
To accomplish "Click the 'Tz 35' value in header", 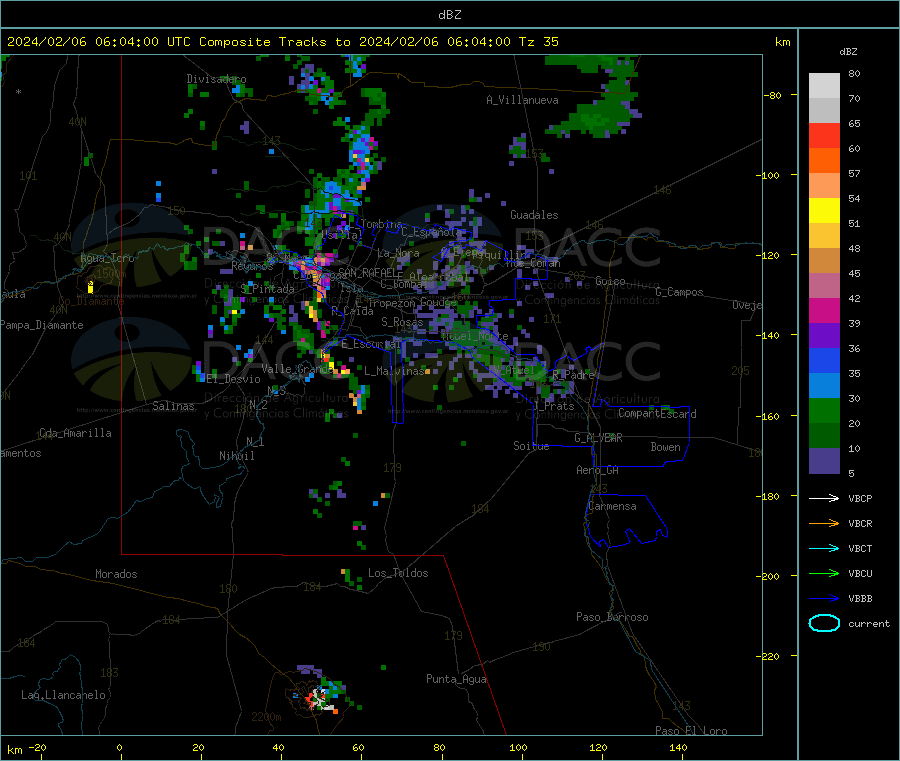I will [538, 42].
